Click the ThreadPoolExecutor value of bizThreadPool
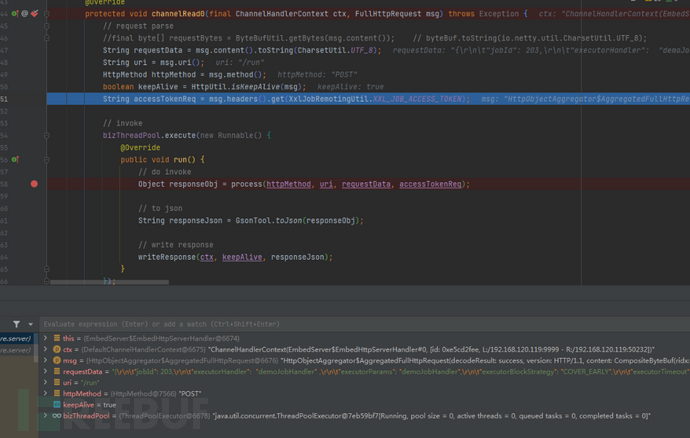Image resolution: width=690 pixels, height=438 pixels. point(432,416)
